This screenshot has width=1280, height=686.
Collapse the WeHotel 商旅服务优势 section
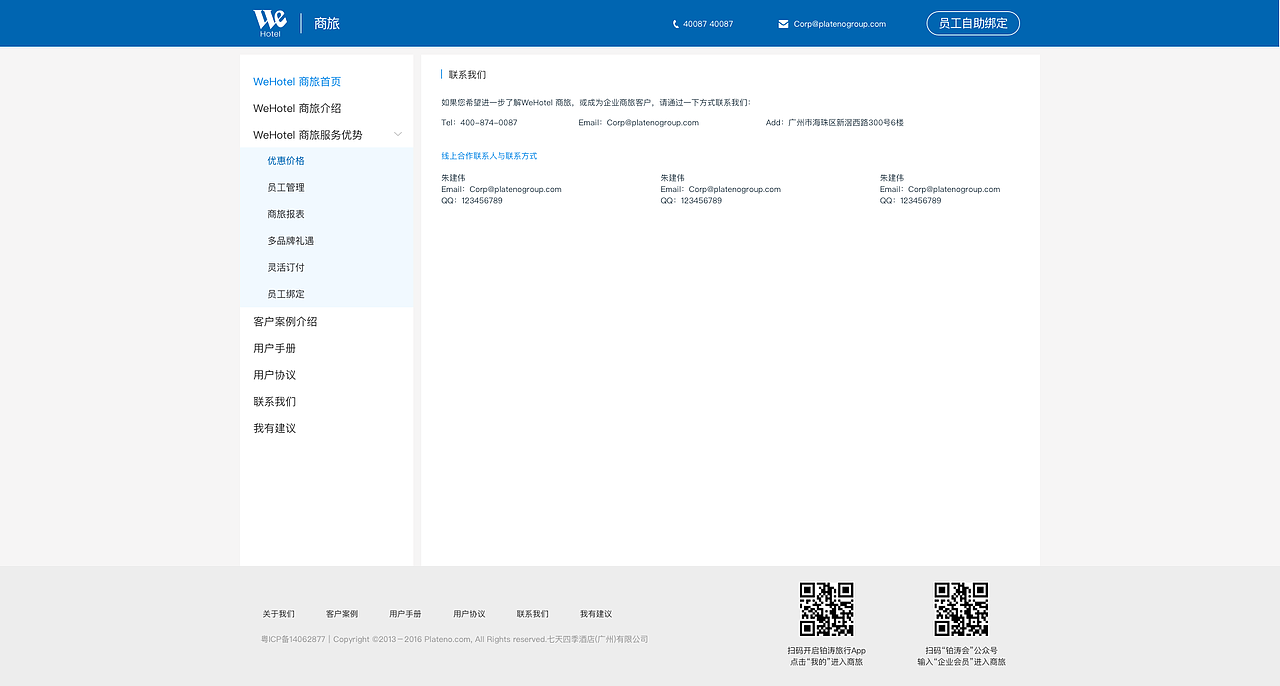point(398,132)
